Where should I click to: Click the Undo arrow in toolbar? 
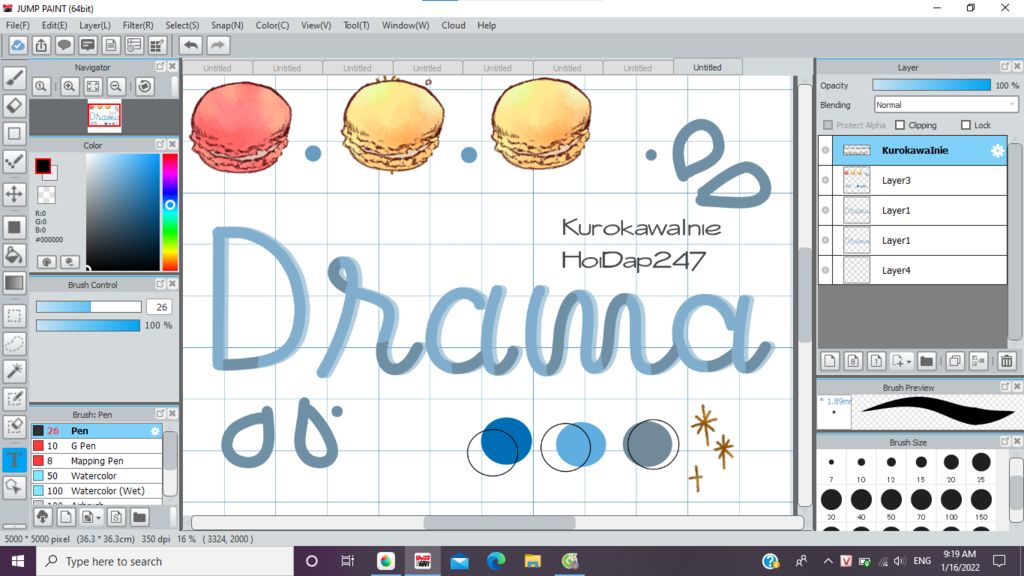click(x=191, y=45)
